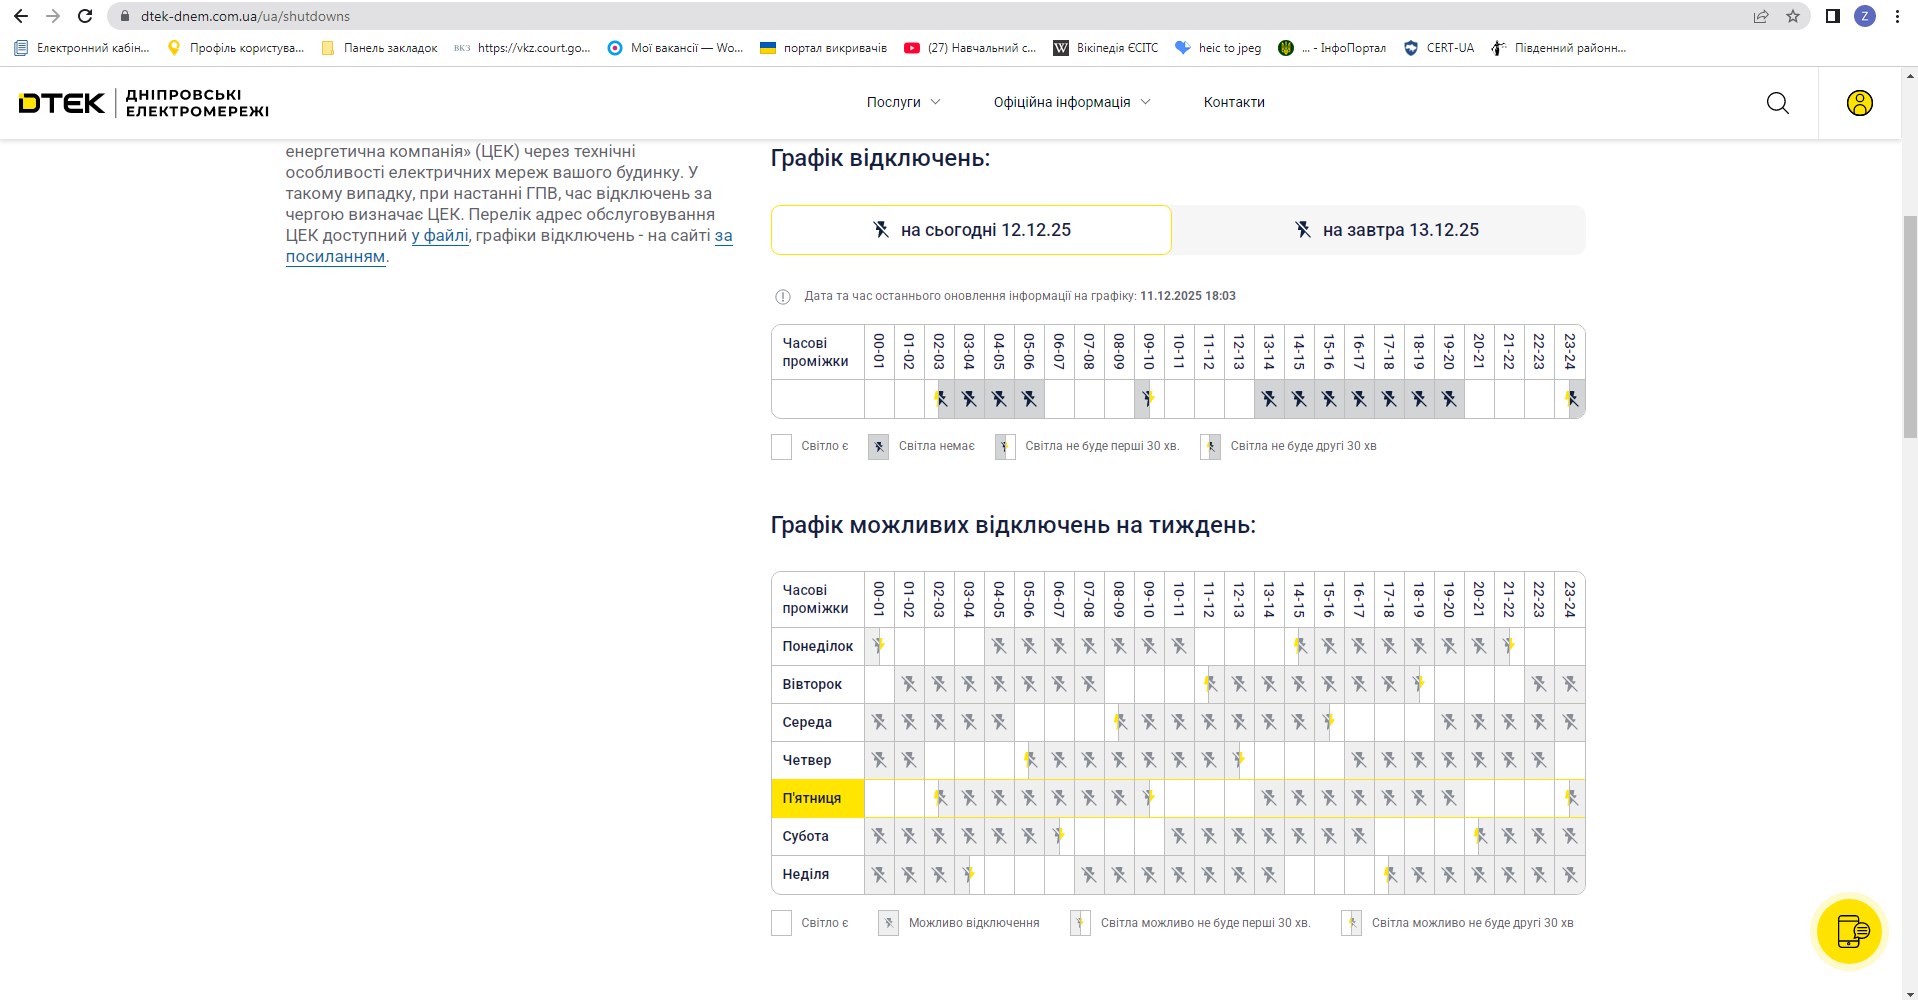The width and height of the screenshot is (1918, 1000).
Task: Open the за посиланням link
Action: (335, 257)
